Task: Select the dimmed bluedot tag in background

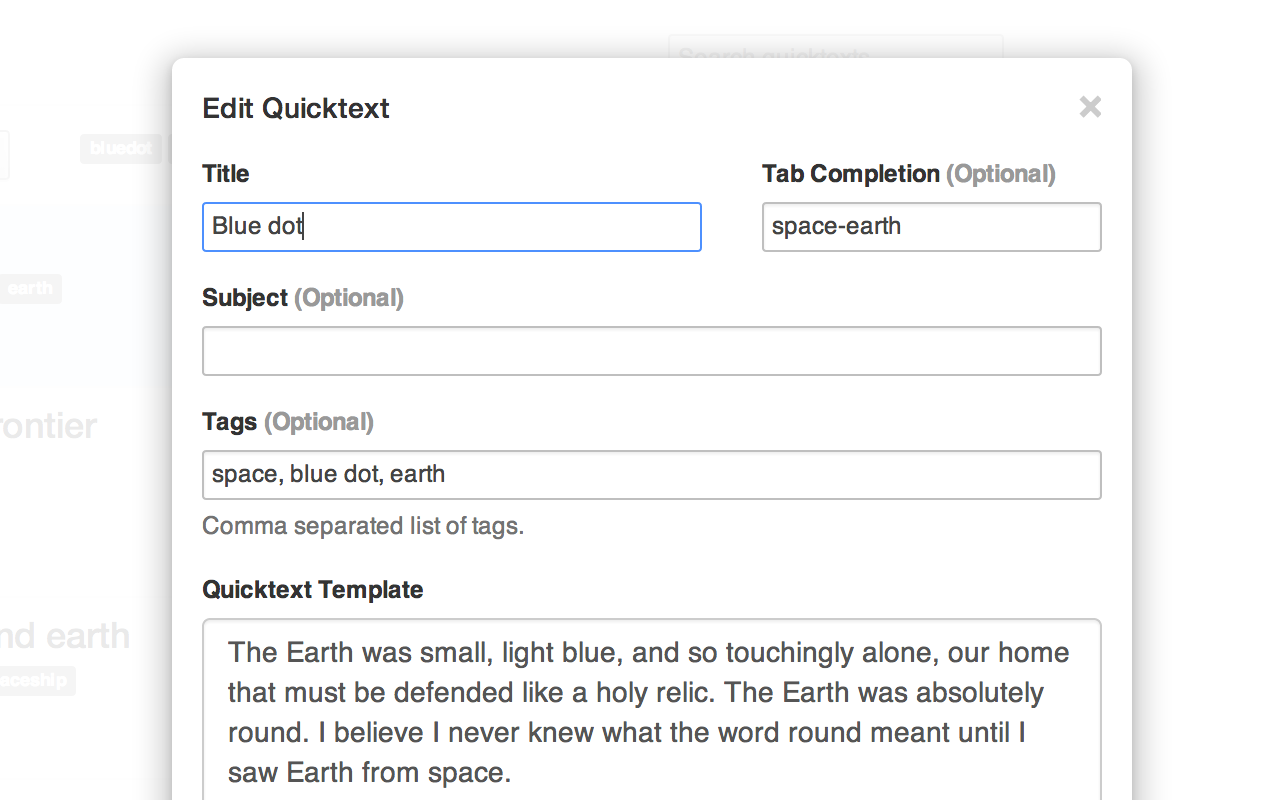Action: [x=121, y=149]
